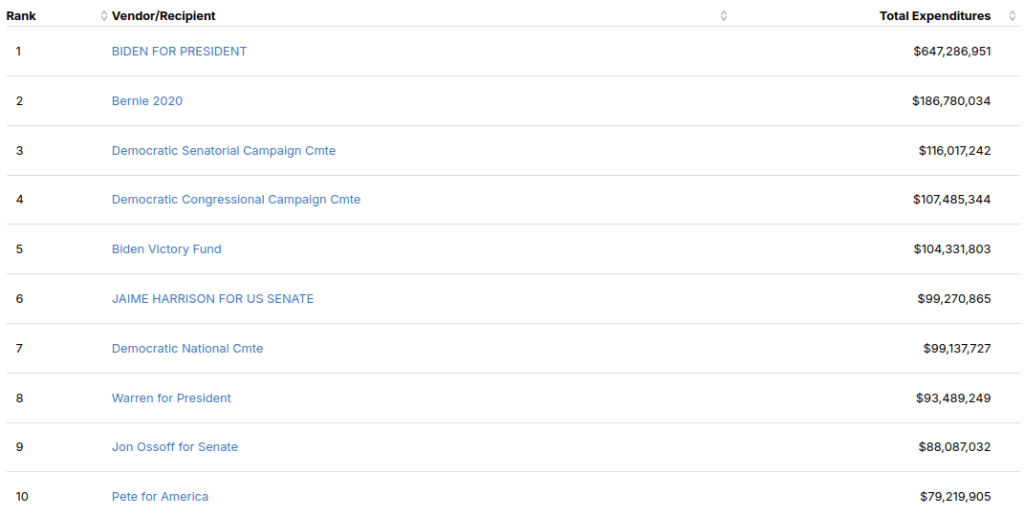Click rank 4 beside Democratic Congressional Cmte
The image size is (1024, 516).
click(x=19, y=199)
